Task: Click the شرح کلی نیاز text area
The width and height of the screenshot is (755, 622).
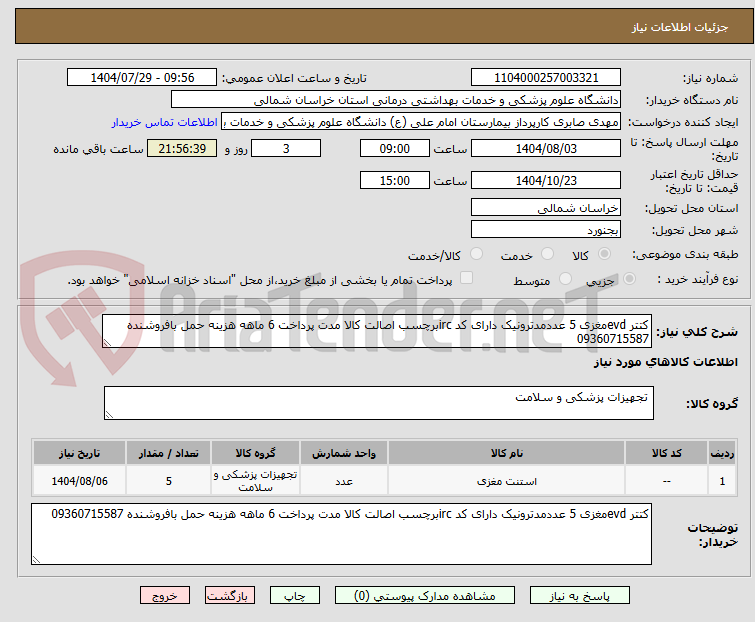Action: click(377, 331)
